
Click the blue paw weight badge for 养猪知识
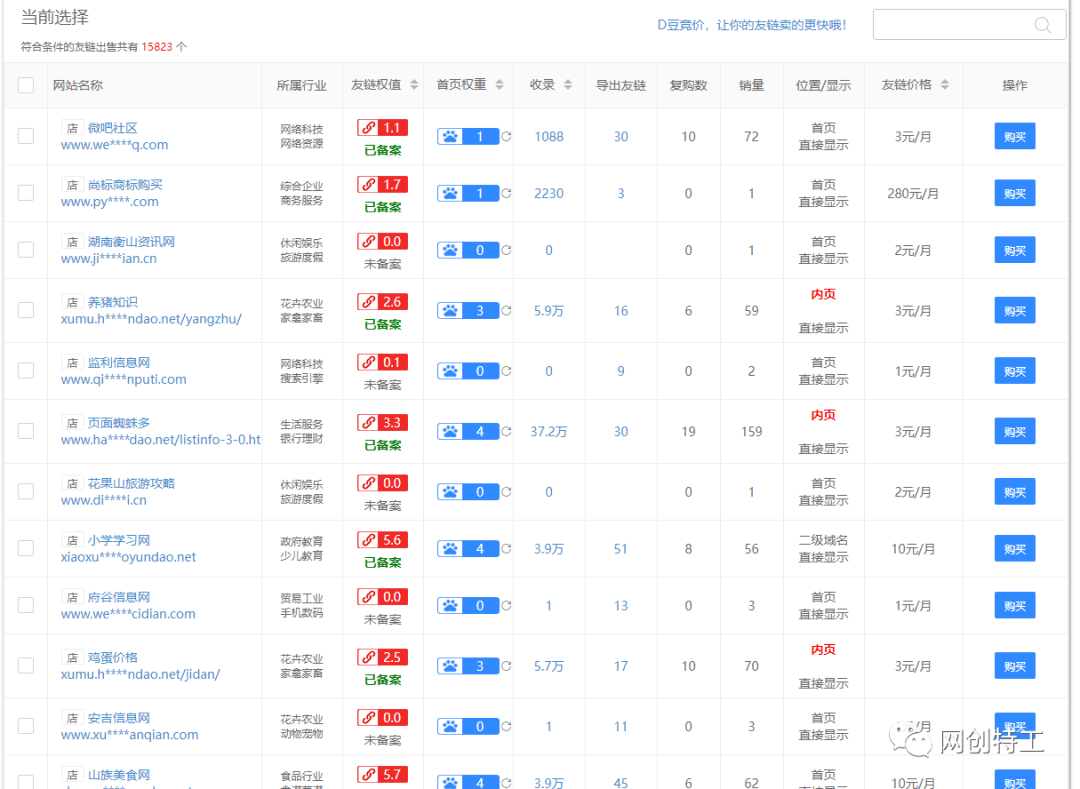click(x=470, y=310)
